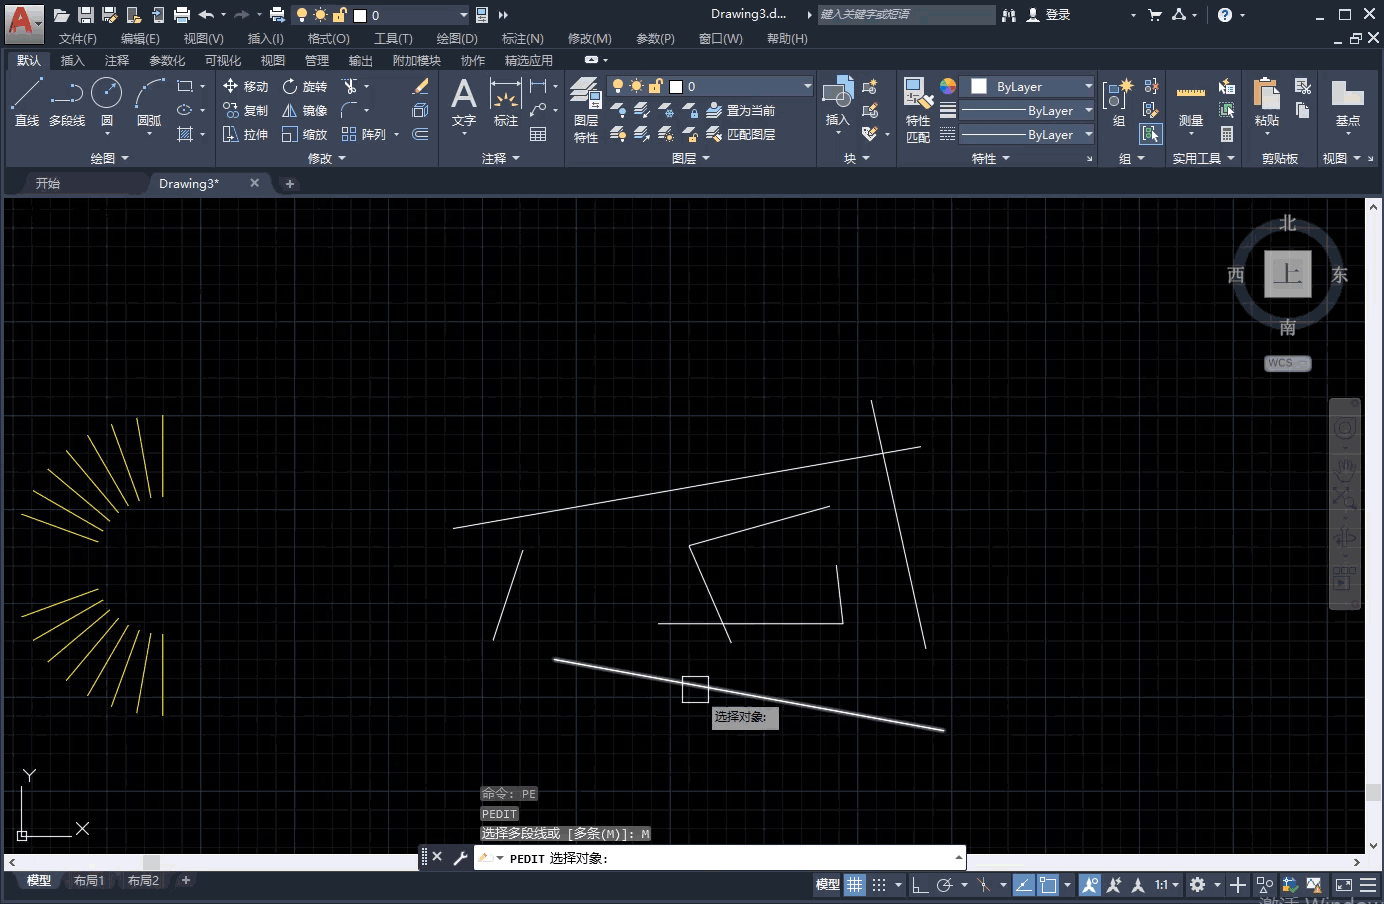Click the Pan hand icon in navigation bar

(1344, 469)
